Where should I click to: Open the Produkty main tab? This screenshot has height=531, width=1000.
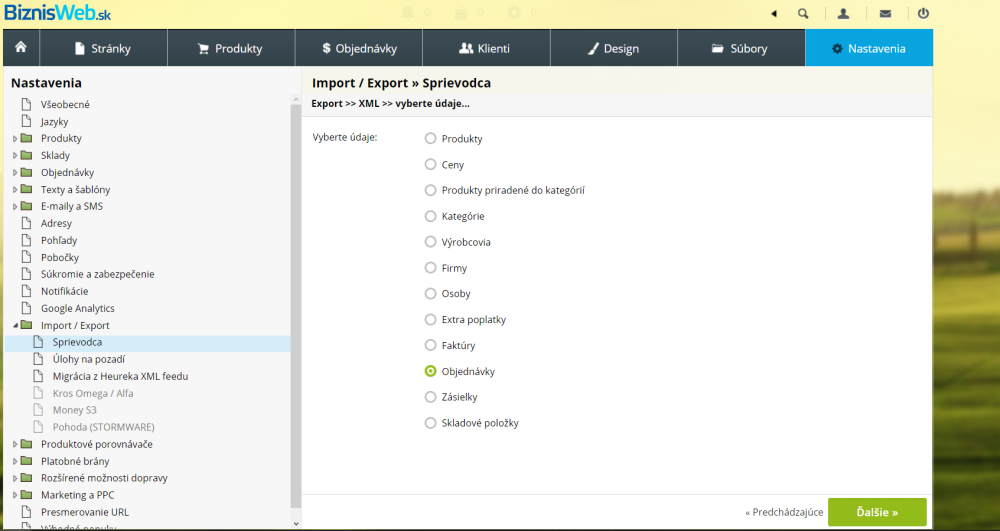pyautogui.click(x=231, y=48)
